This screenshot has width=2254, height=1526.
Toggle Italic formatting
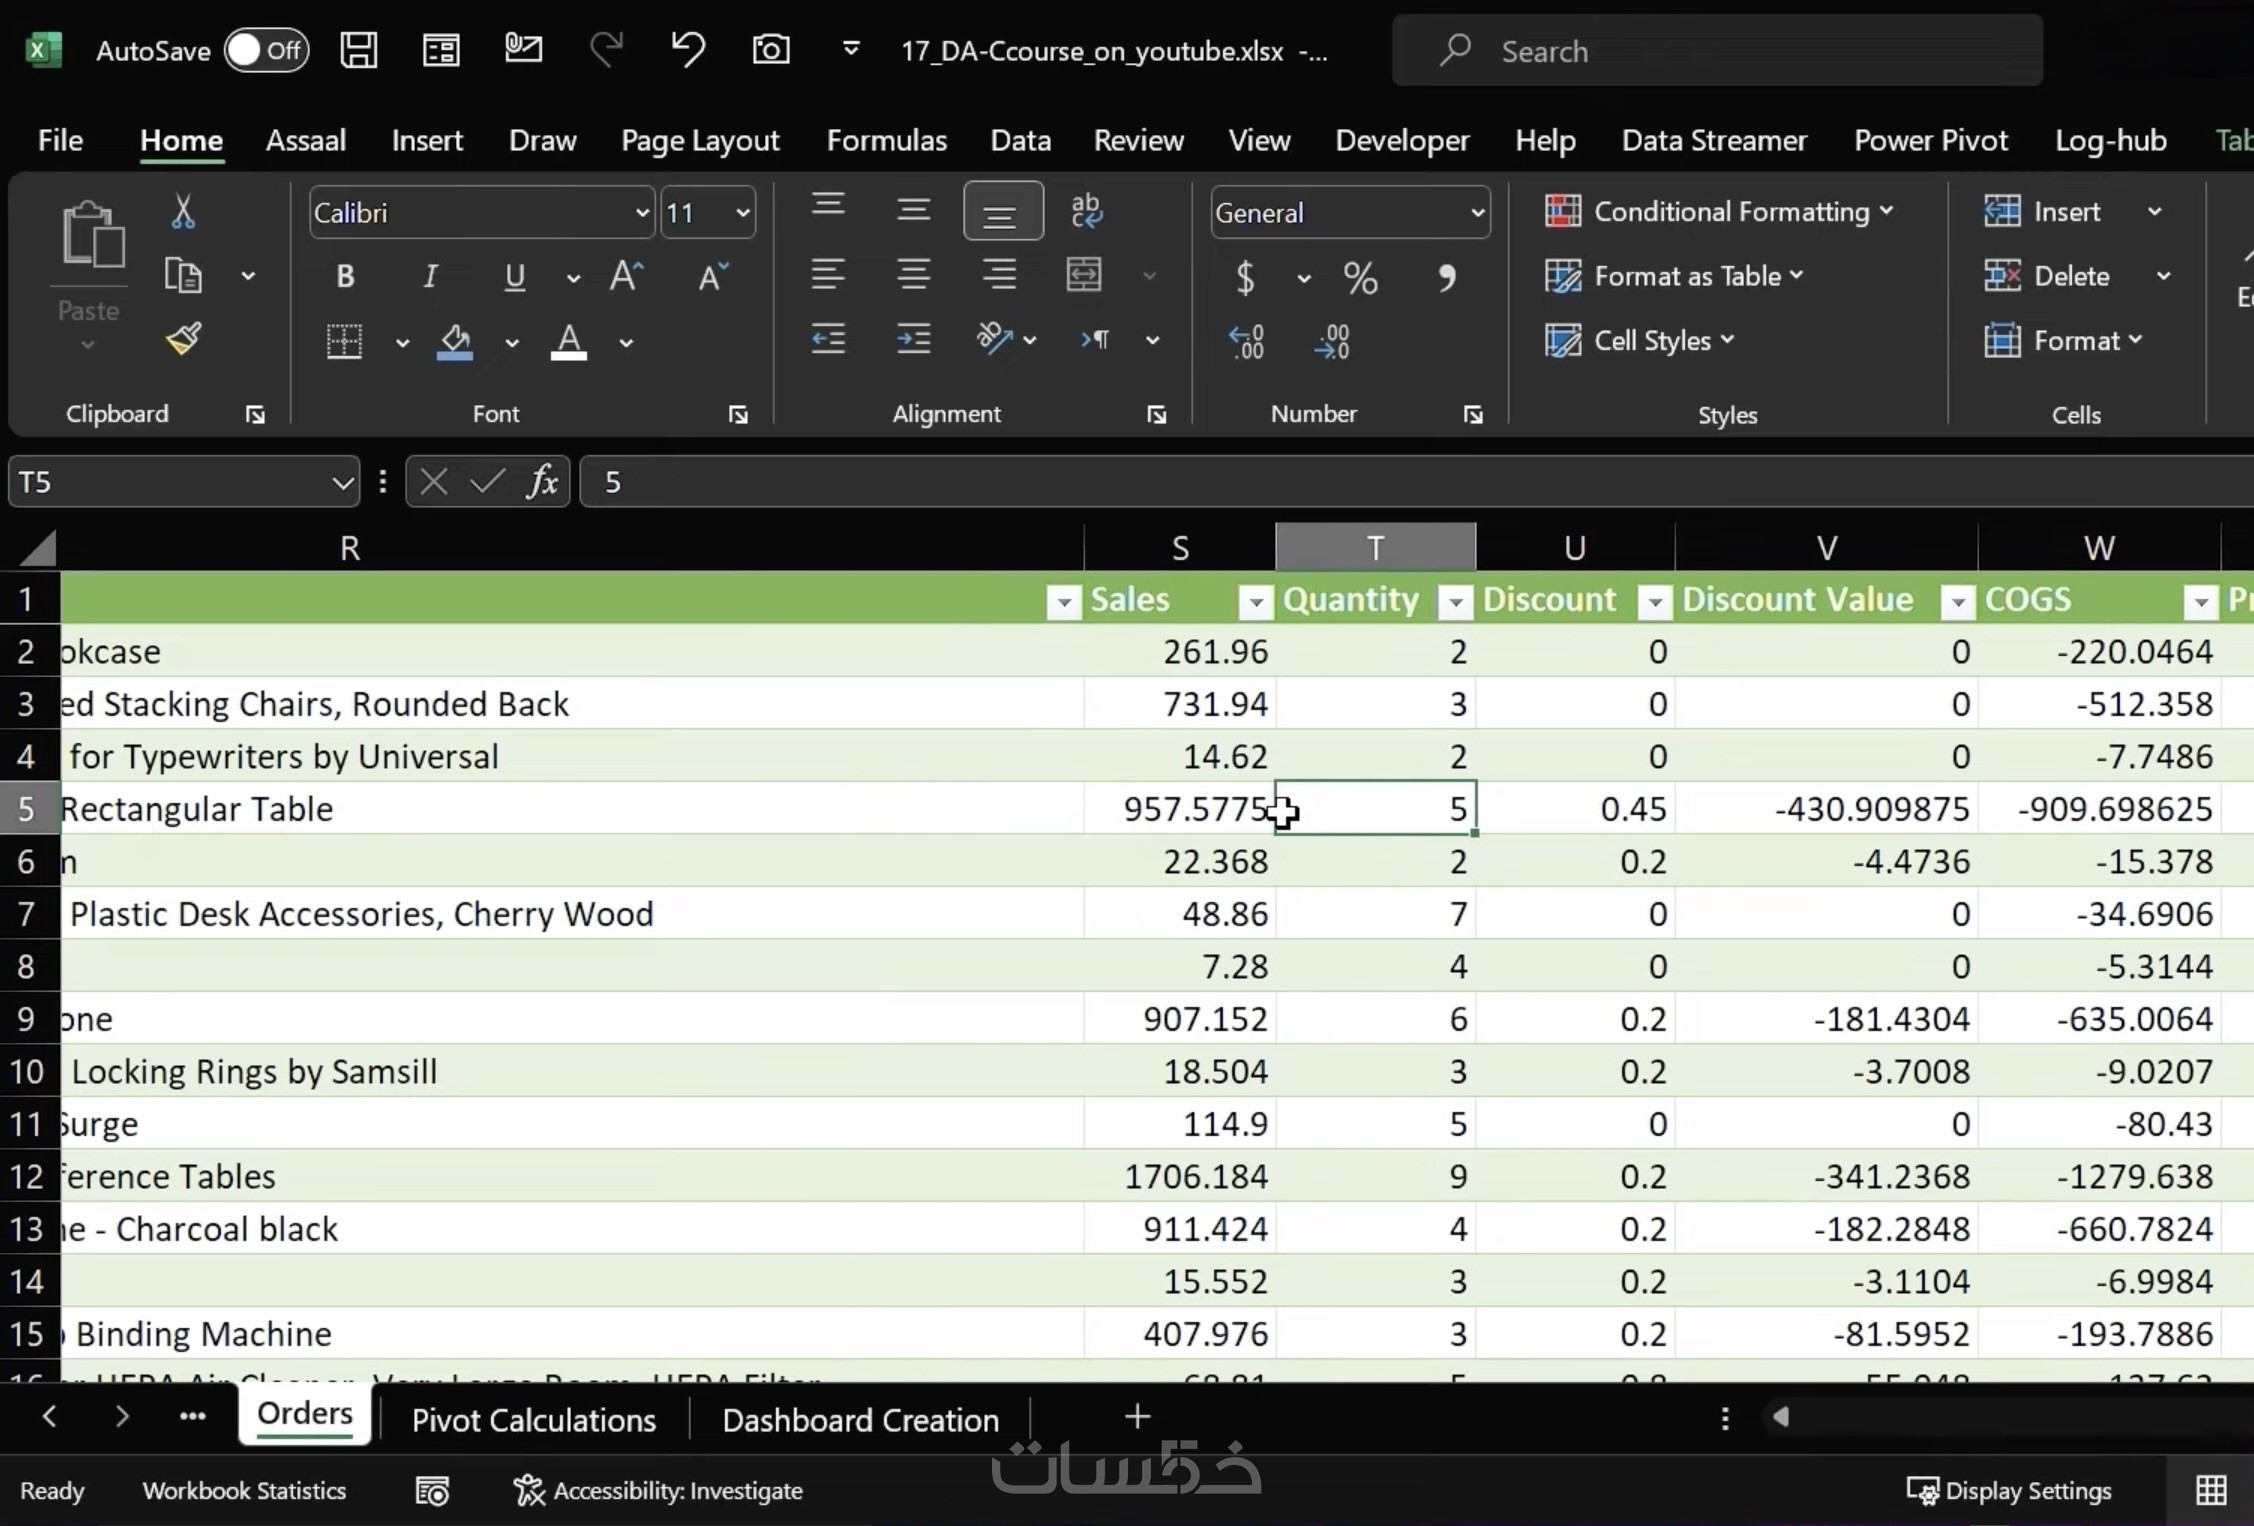coord(429,276)
